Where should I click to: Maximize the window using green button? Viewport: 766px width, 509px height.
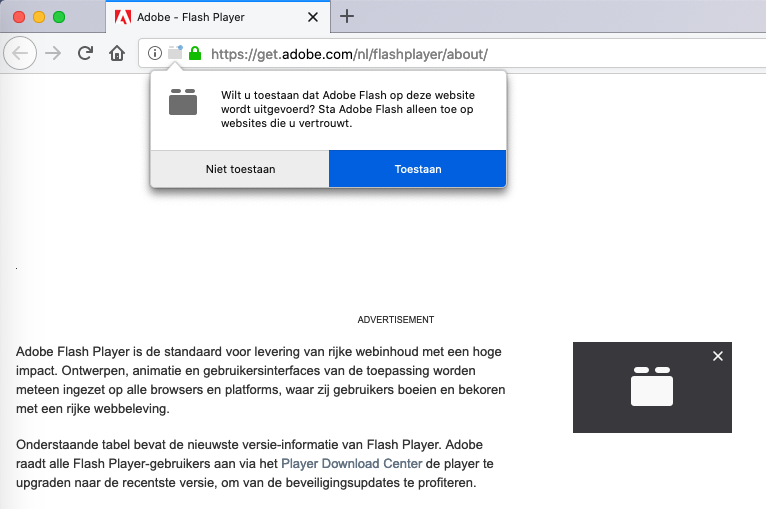click(59, 17)
